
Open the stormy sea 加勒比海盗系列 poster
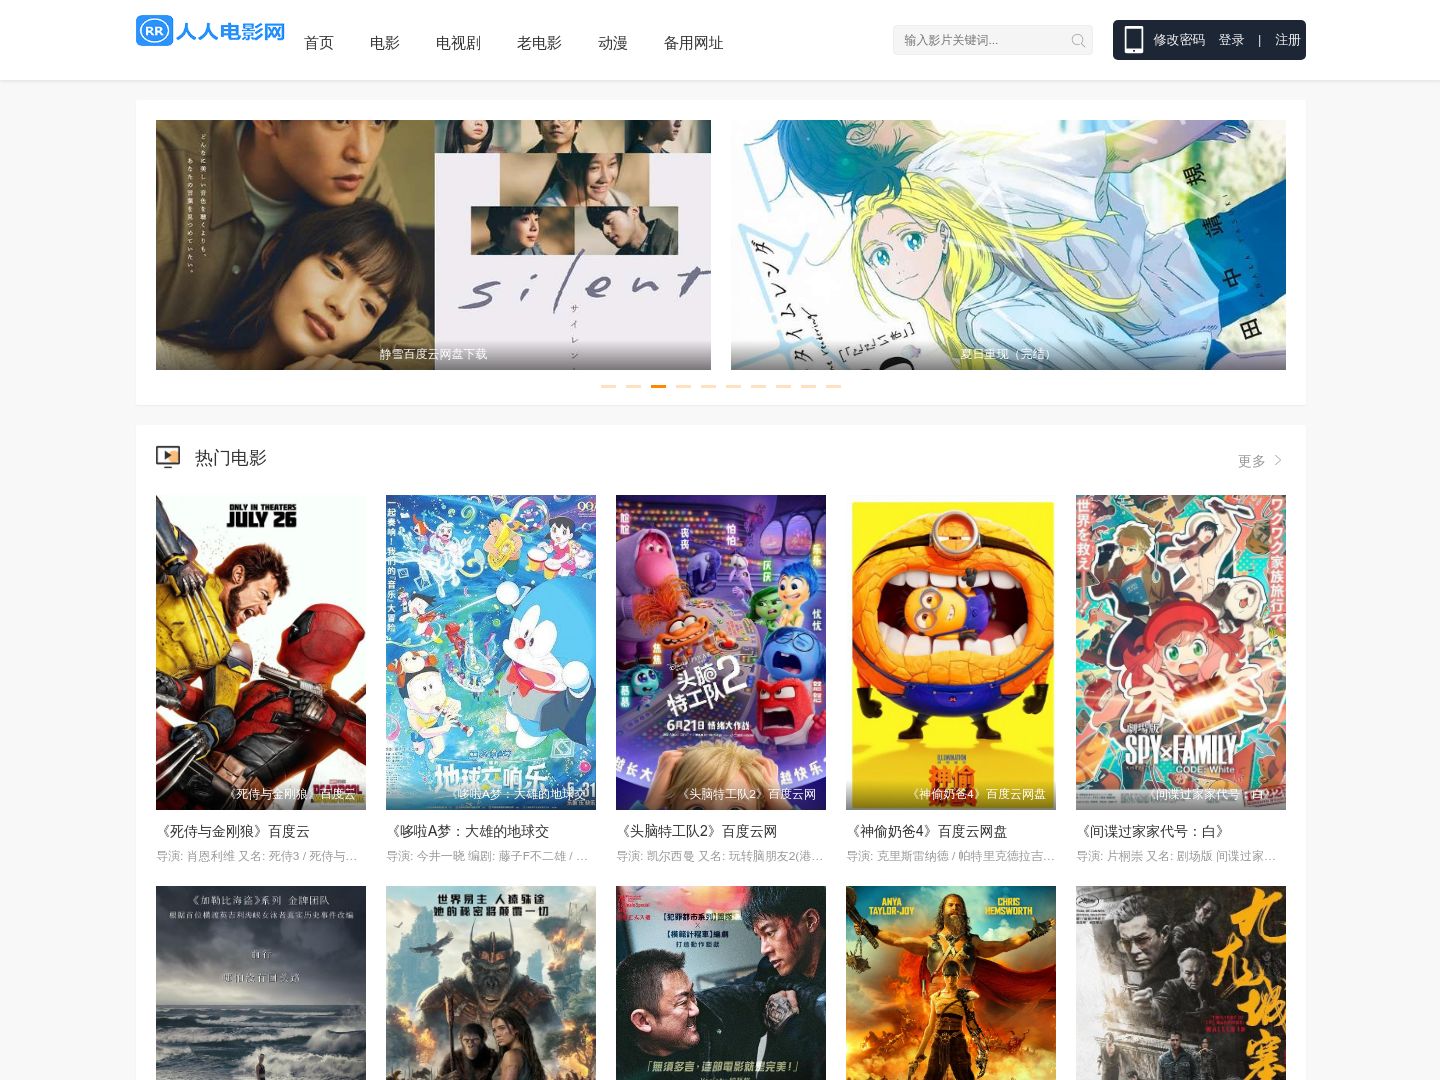[261, 983]
